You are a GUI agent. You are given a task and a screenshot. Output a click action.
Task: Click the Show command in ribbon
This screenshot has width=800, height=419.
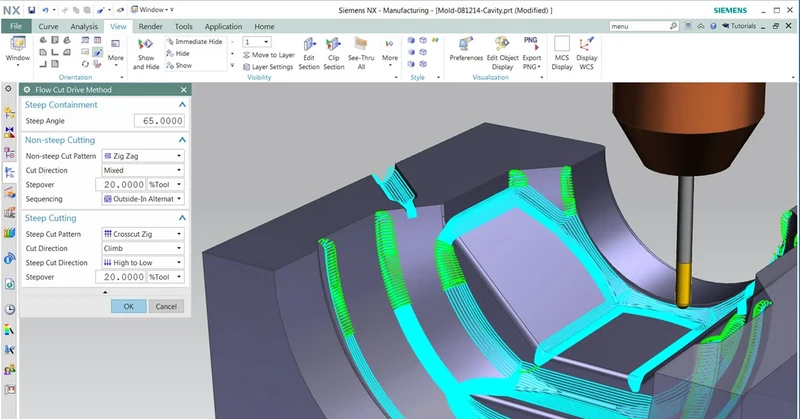(x=179, y=65)
